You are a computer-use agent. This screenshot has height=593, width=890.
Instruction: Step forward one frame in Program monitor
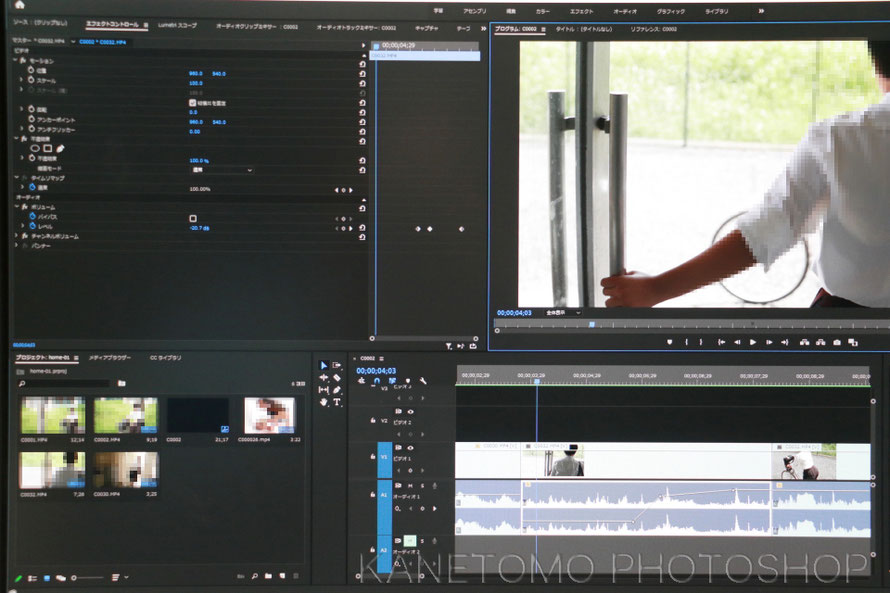pos(769,342)
